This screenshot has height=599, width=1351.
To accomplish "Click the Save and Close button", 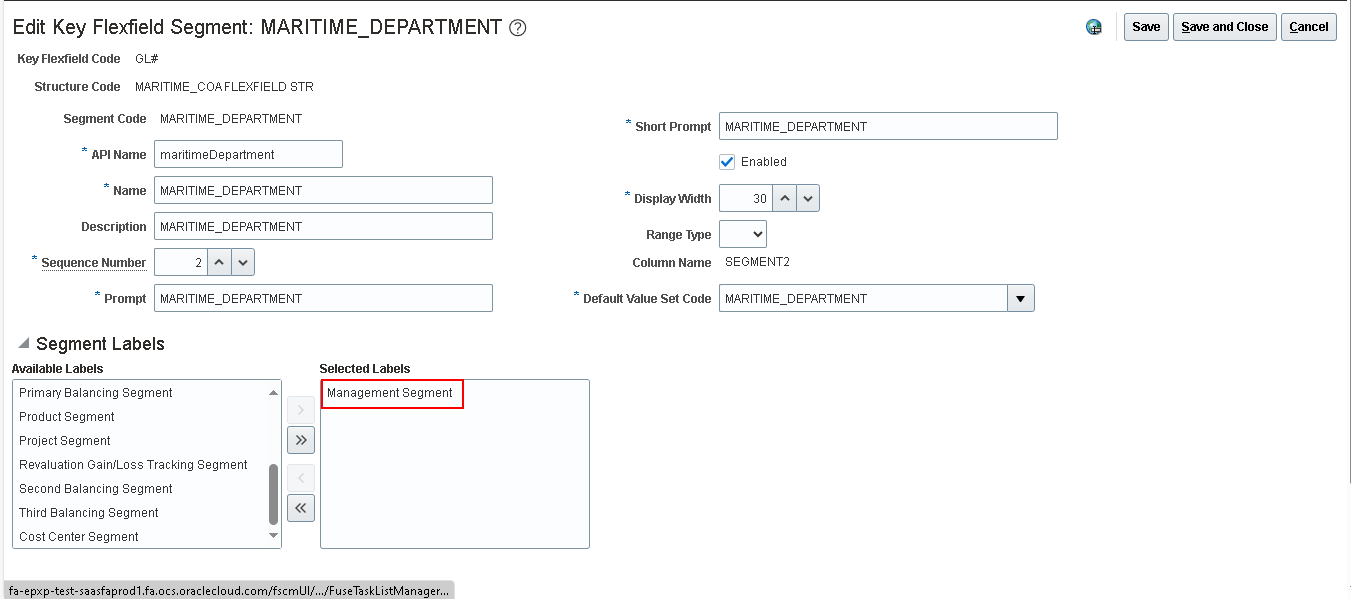I will coord(1224,27).
